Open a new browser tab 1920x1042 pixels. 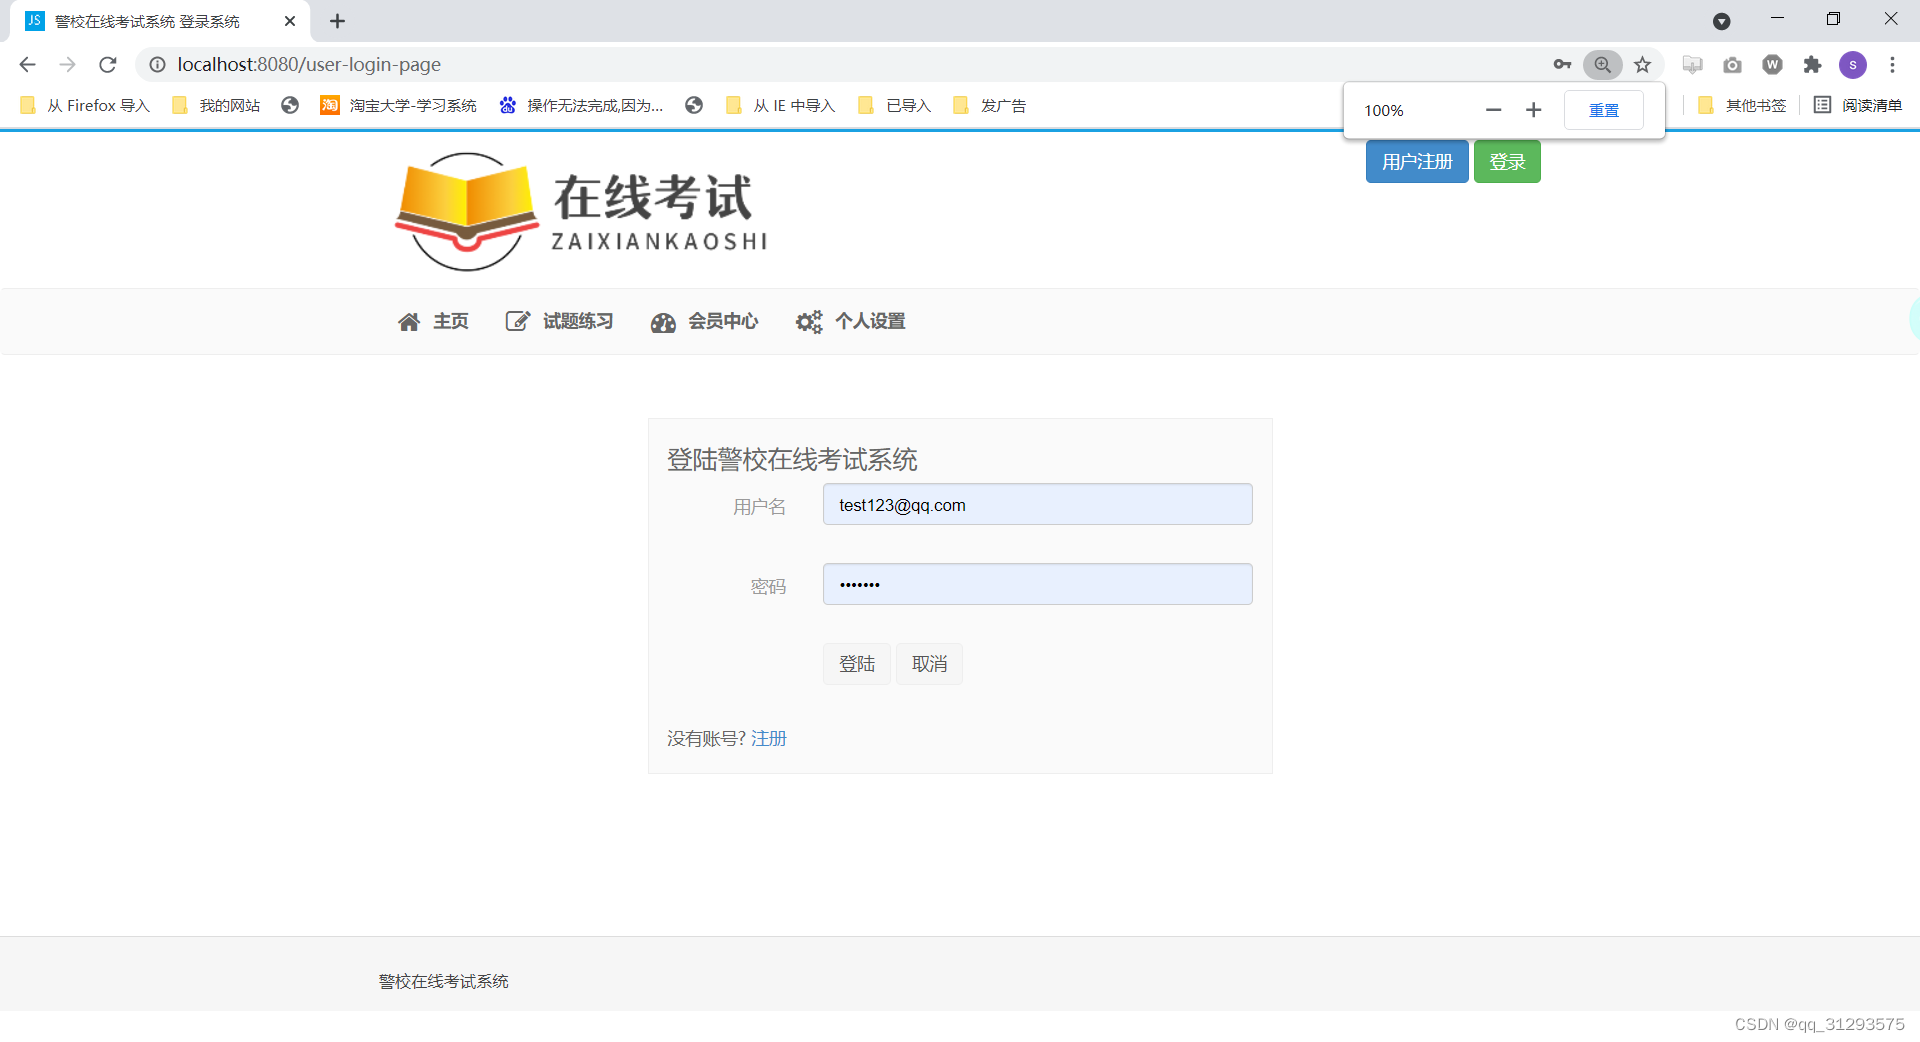338,21
